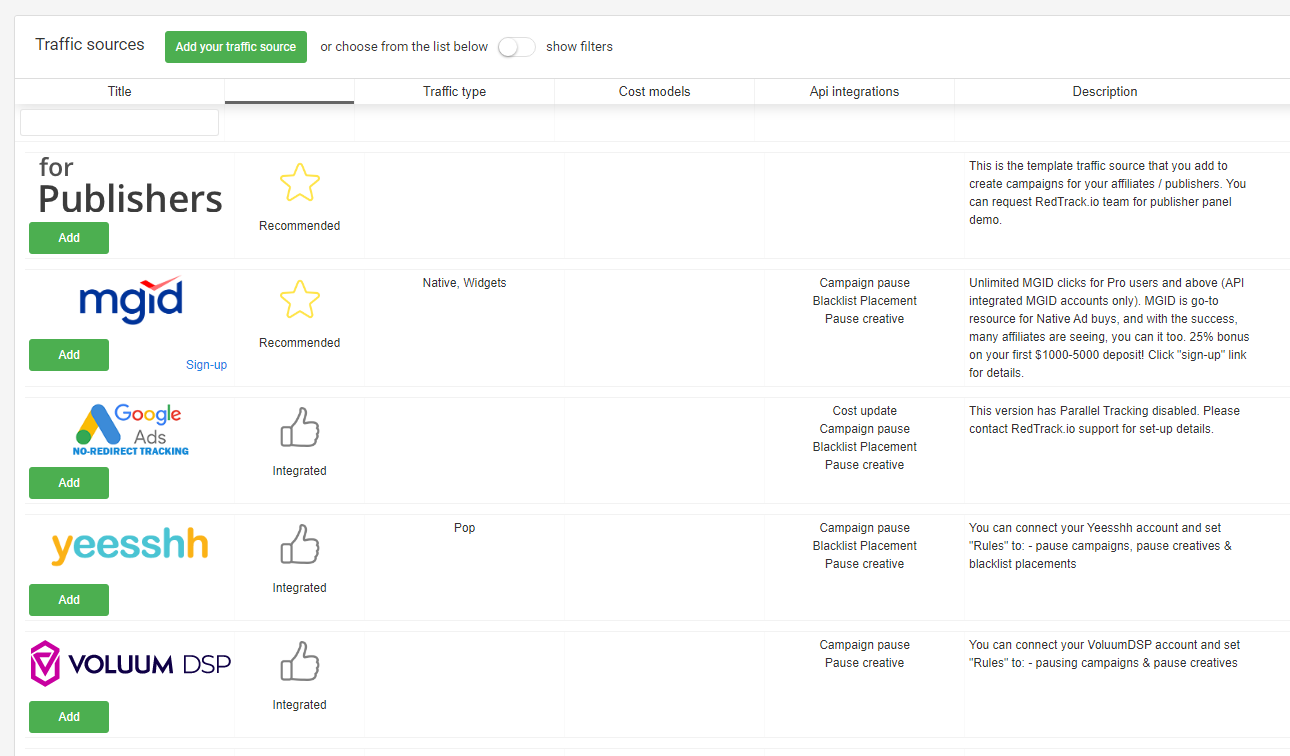This screenshot has height=756, width=1290.
Task: Click the Recommended star in MGID row
Action: 300,300
